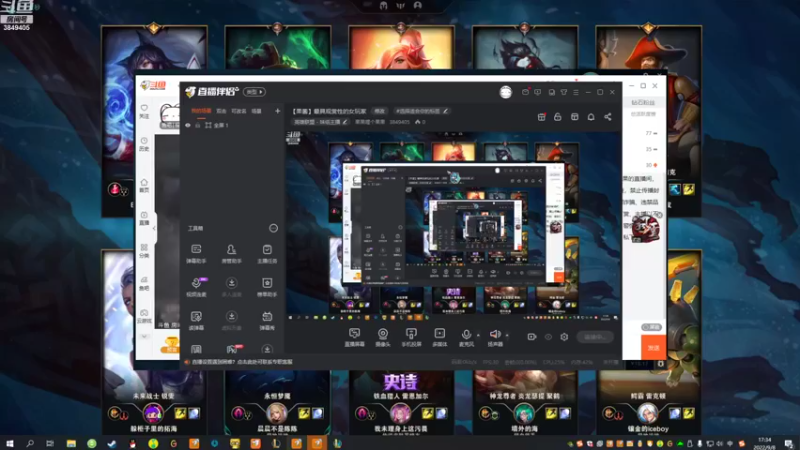Click the 钻石粉丝 tab in chat panel
Image resolution: width=800 pixels, height=450 pixels.
[643, 103]
